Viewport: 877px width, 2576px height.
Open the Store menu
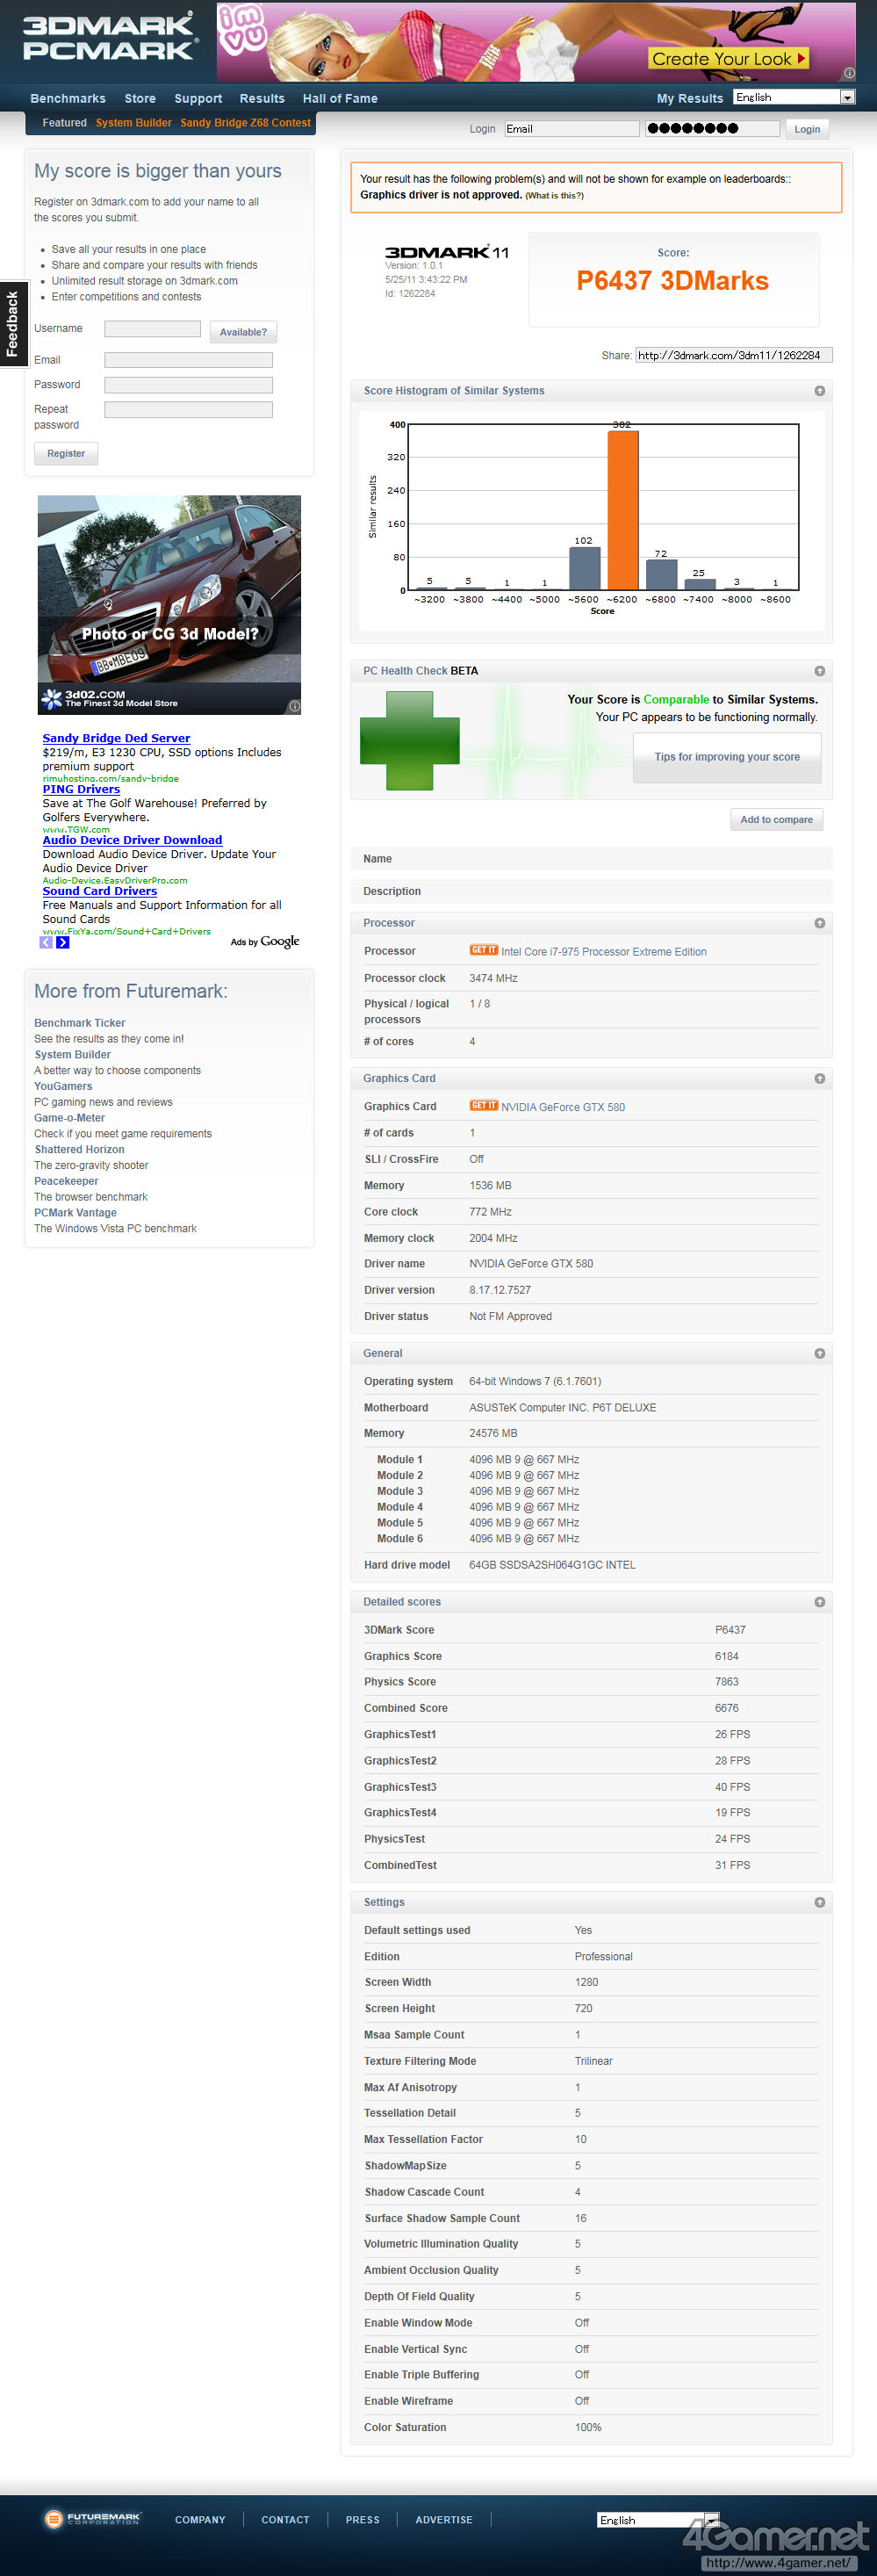(x=140, y=99)
